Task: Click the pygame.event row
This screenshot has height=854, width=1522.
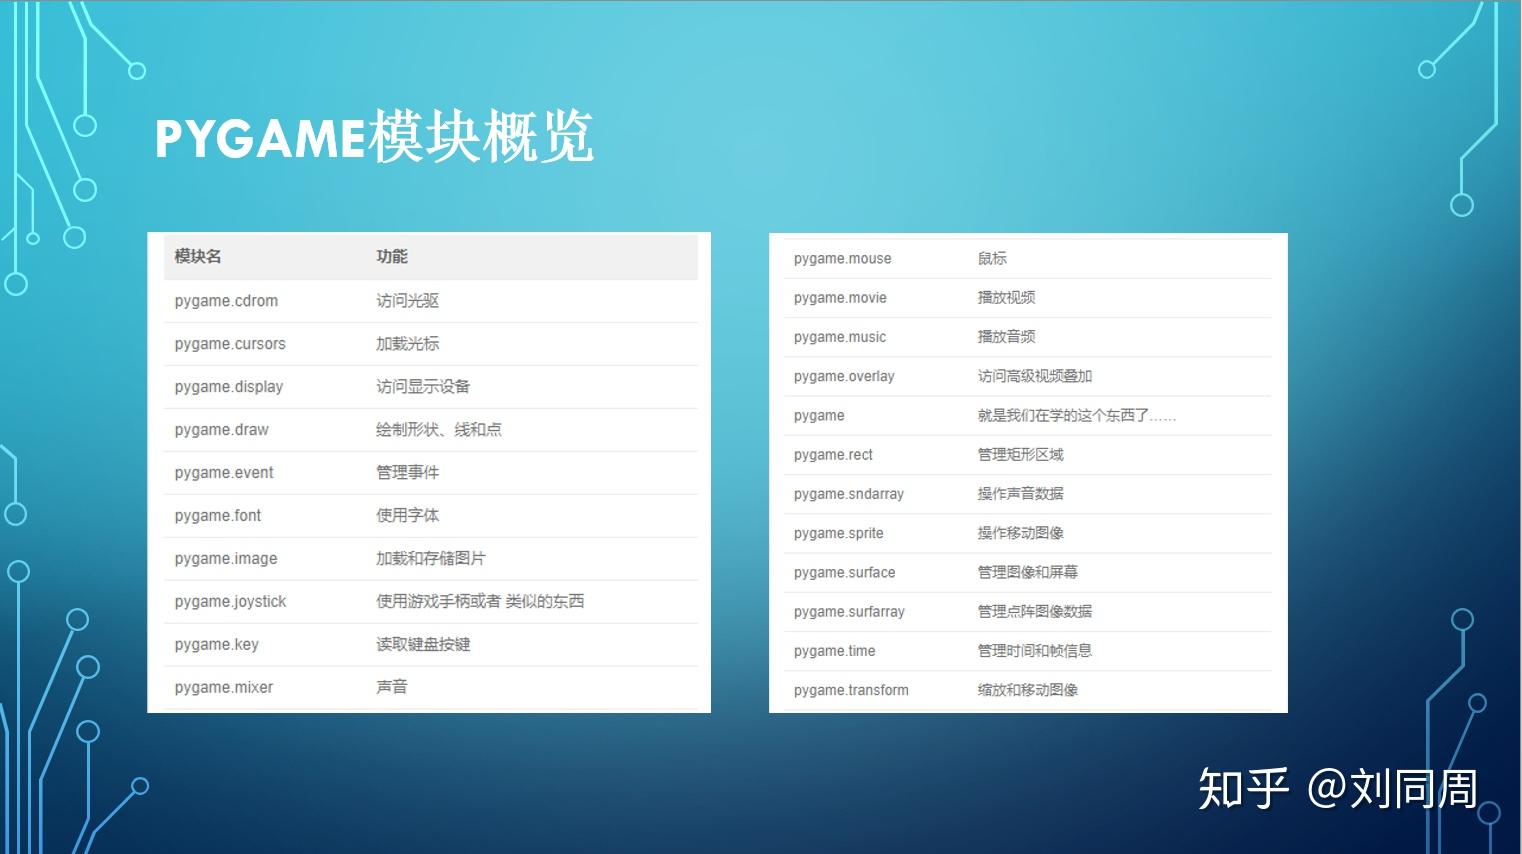Action: pyautogui.click(x=223, y=472)
